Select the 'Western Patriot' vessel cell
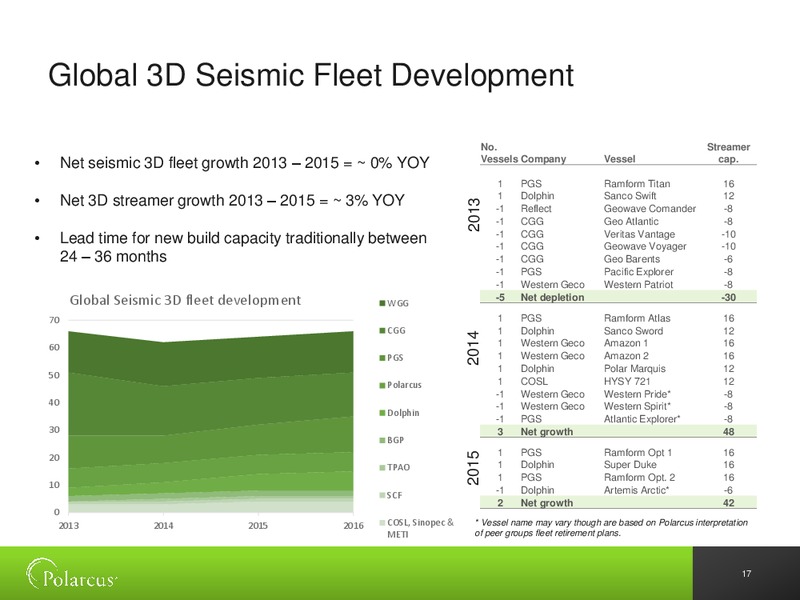Screen dimensions: 800x600 638,285
